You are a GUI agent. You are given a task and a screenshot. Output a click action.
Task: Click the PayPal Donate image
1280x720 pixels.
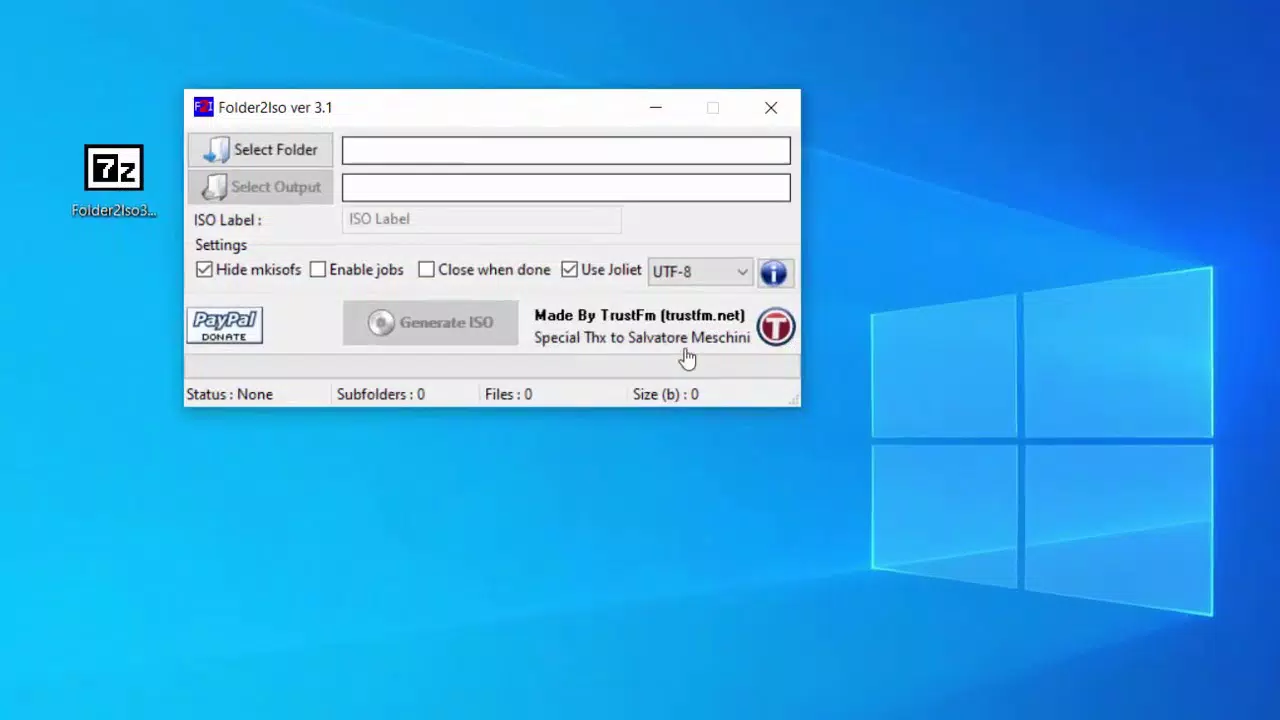(x=225, y=325)
